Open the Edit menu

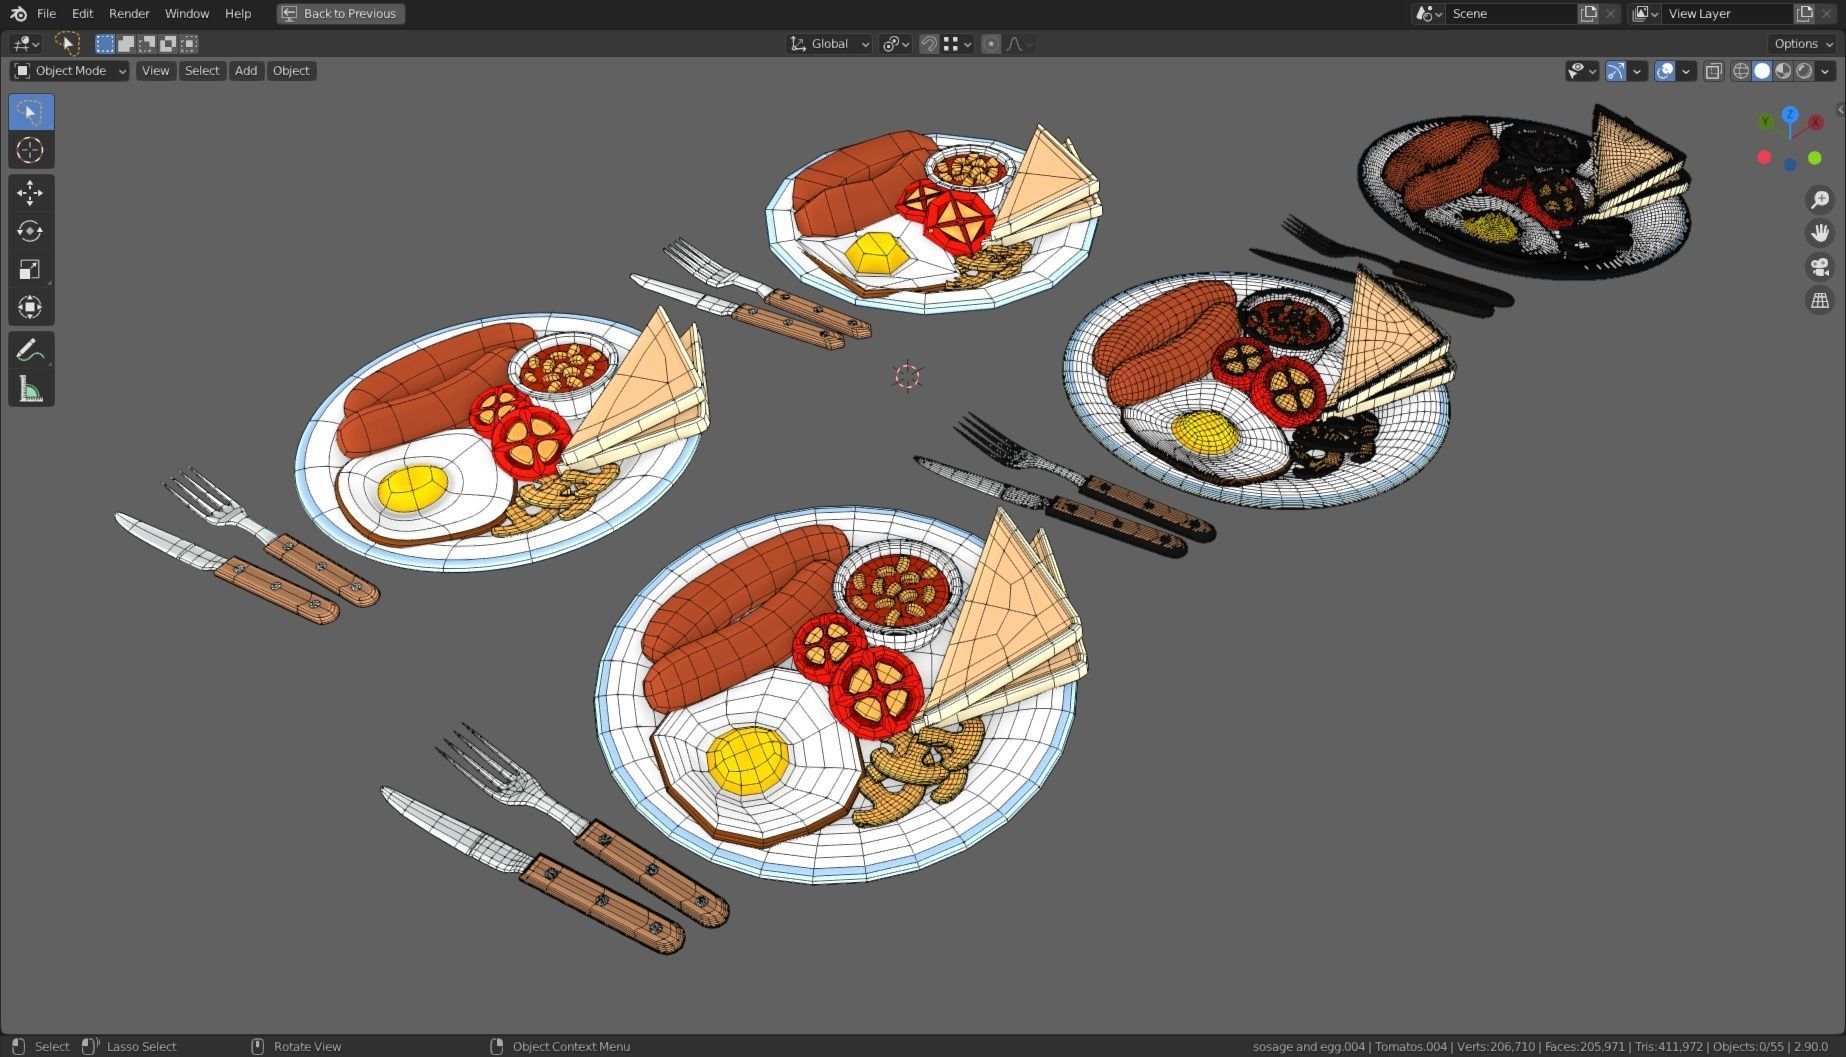pyautogui.click(x=82, y=14)
